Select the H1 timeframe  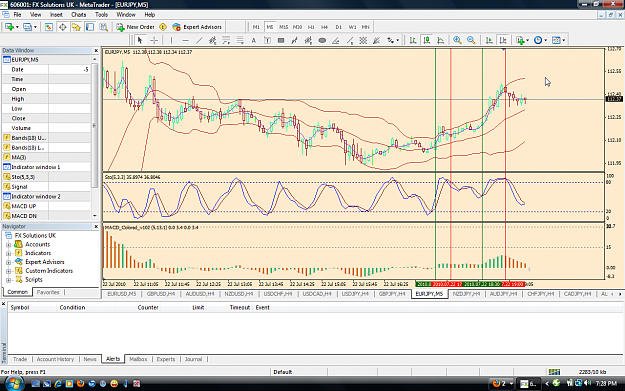point(311,27)
